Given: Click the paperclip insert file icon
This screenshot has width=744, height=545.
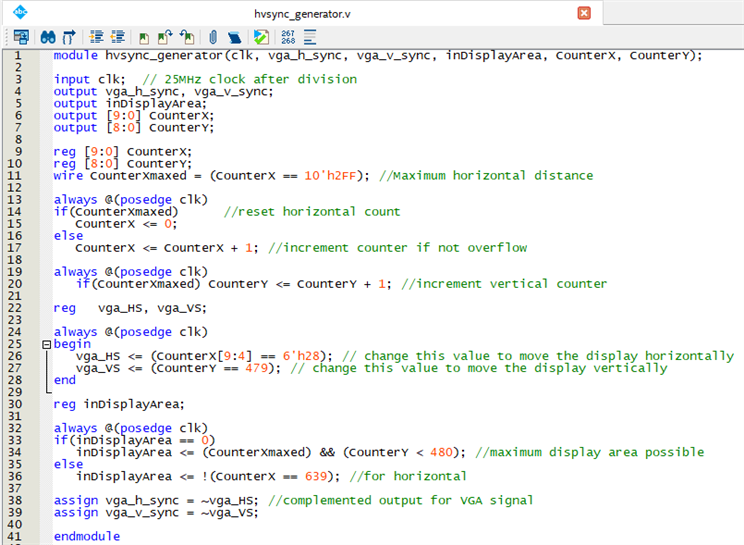Looking at the screenshot, I should point(214,37).
